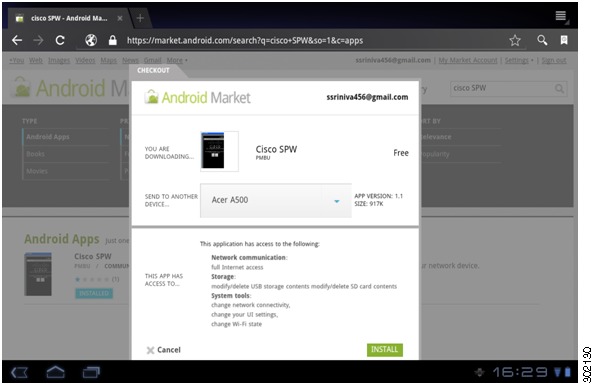Tap the battery status icon
The image size is (593, 386).
click(568, 372)
